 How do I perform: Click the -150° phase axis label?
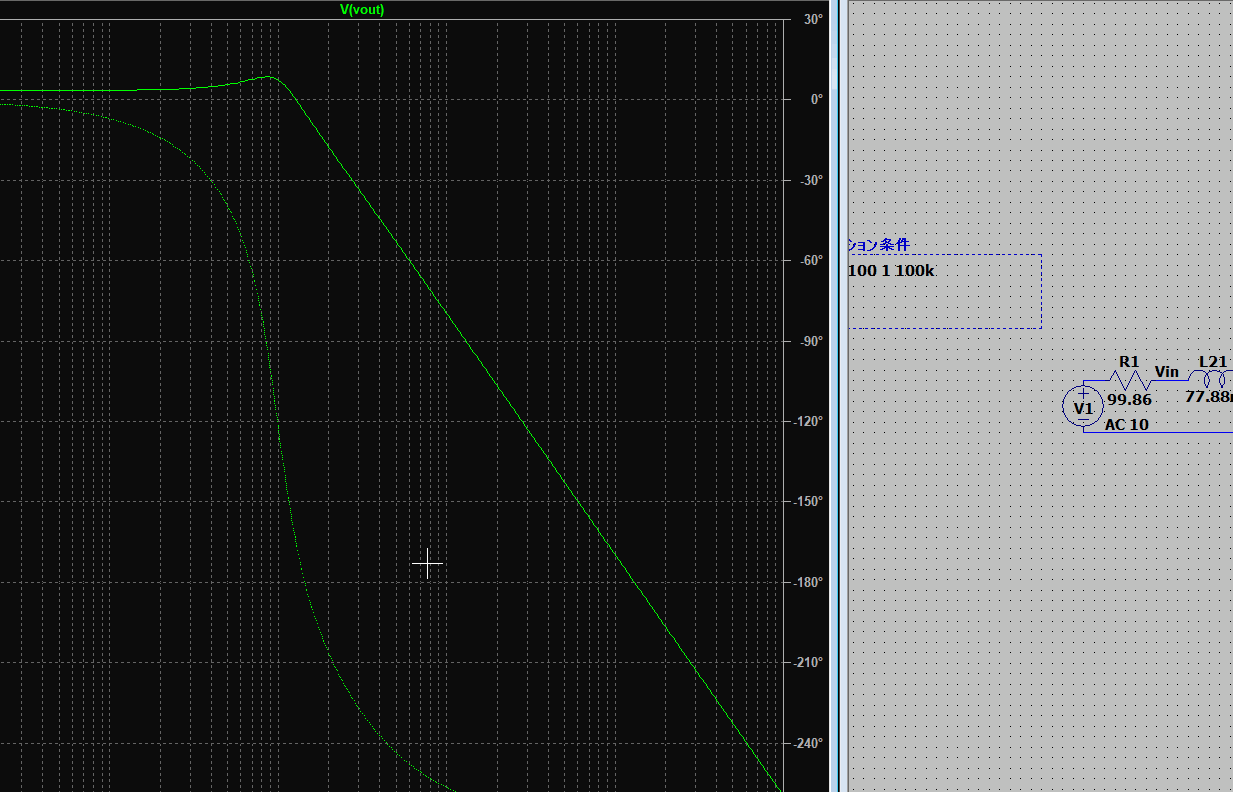(x=808, y=501)
